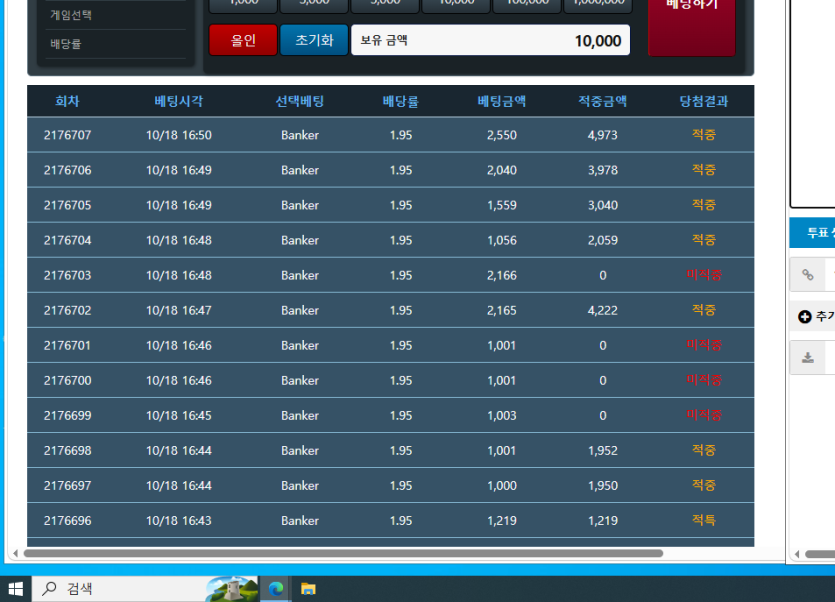The height and width of the screenshot is (602, 835).
Task: Click the left arrow of the betting page scrollbar
Action: click(x=15, y=554)
